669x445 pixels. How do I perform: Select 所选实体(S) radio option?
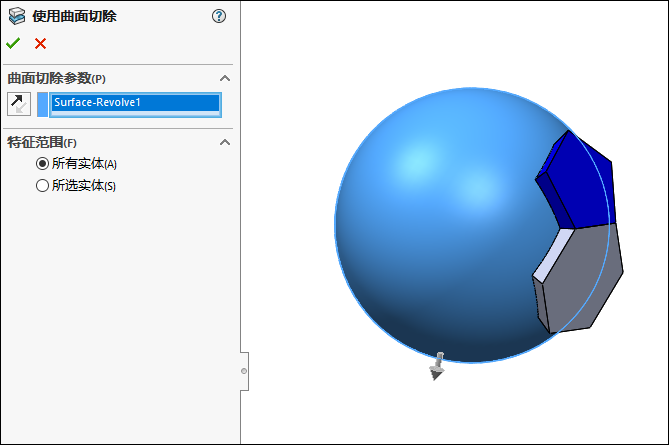pyautogui.click(x=42, y=186)
